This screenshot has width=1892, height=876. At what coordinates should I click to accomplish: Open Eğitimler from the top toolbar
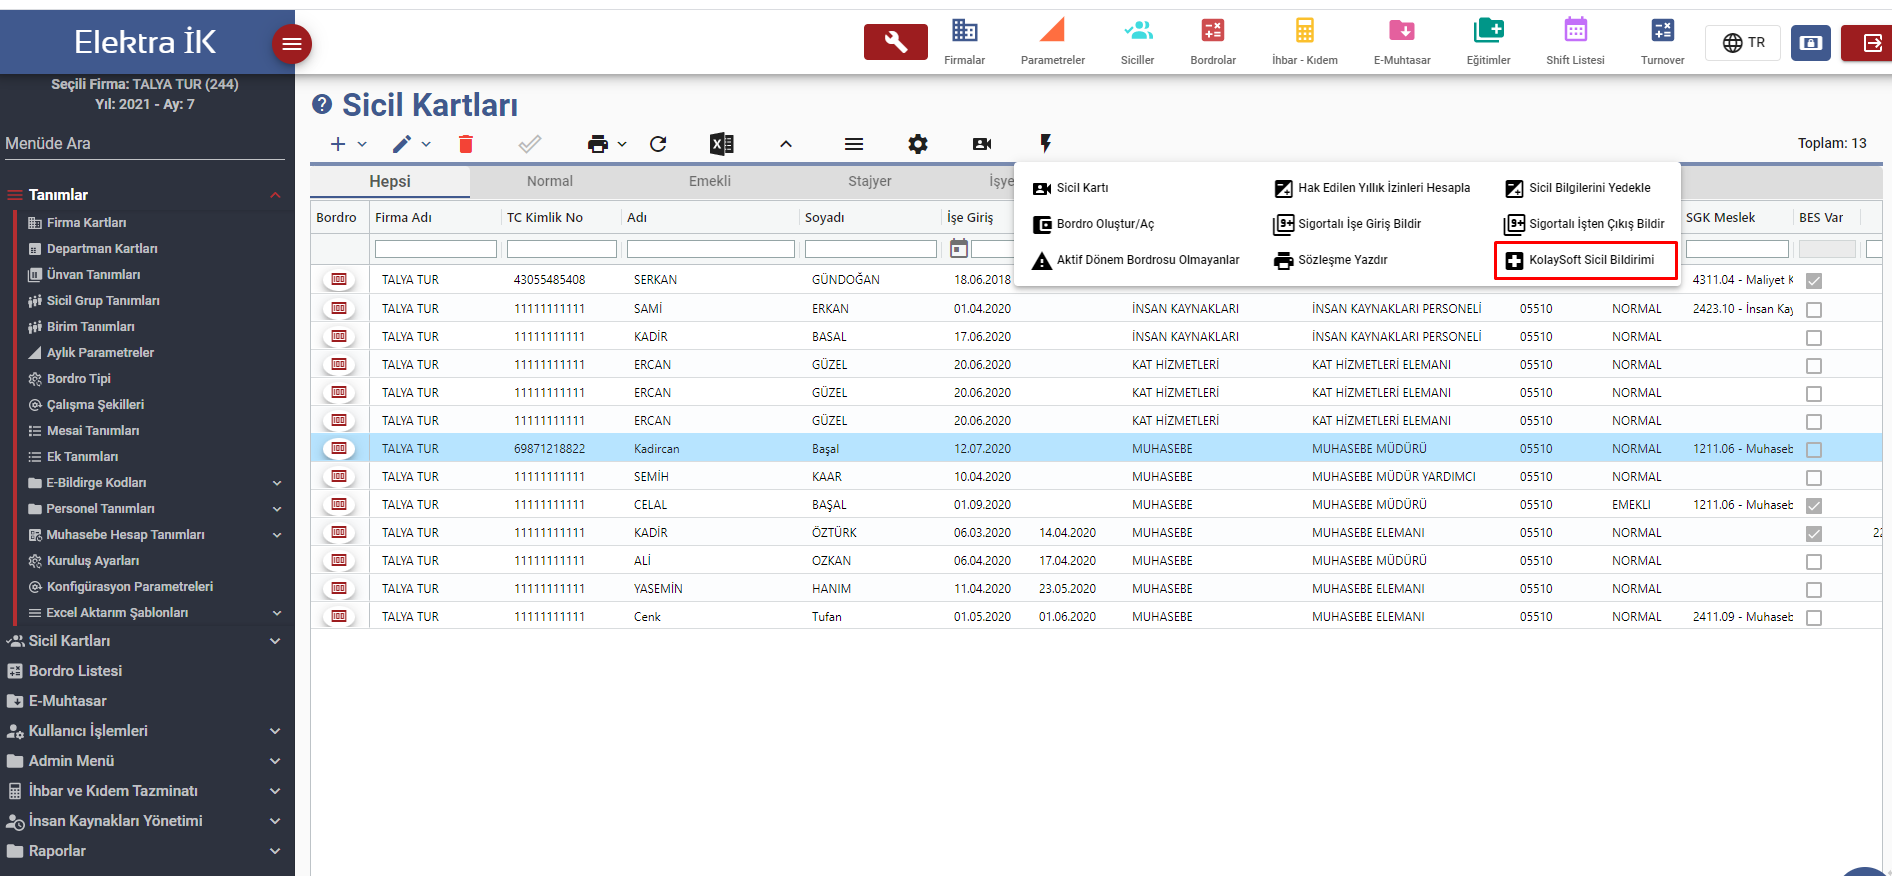pos(1488,42)
